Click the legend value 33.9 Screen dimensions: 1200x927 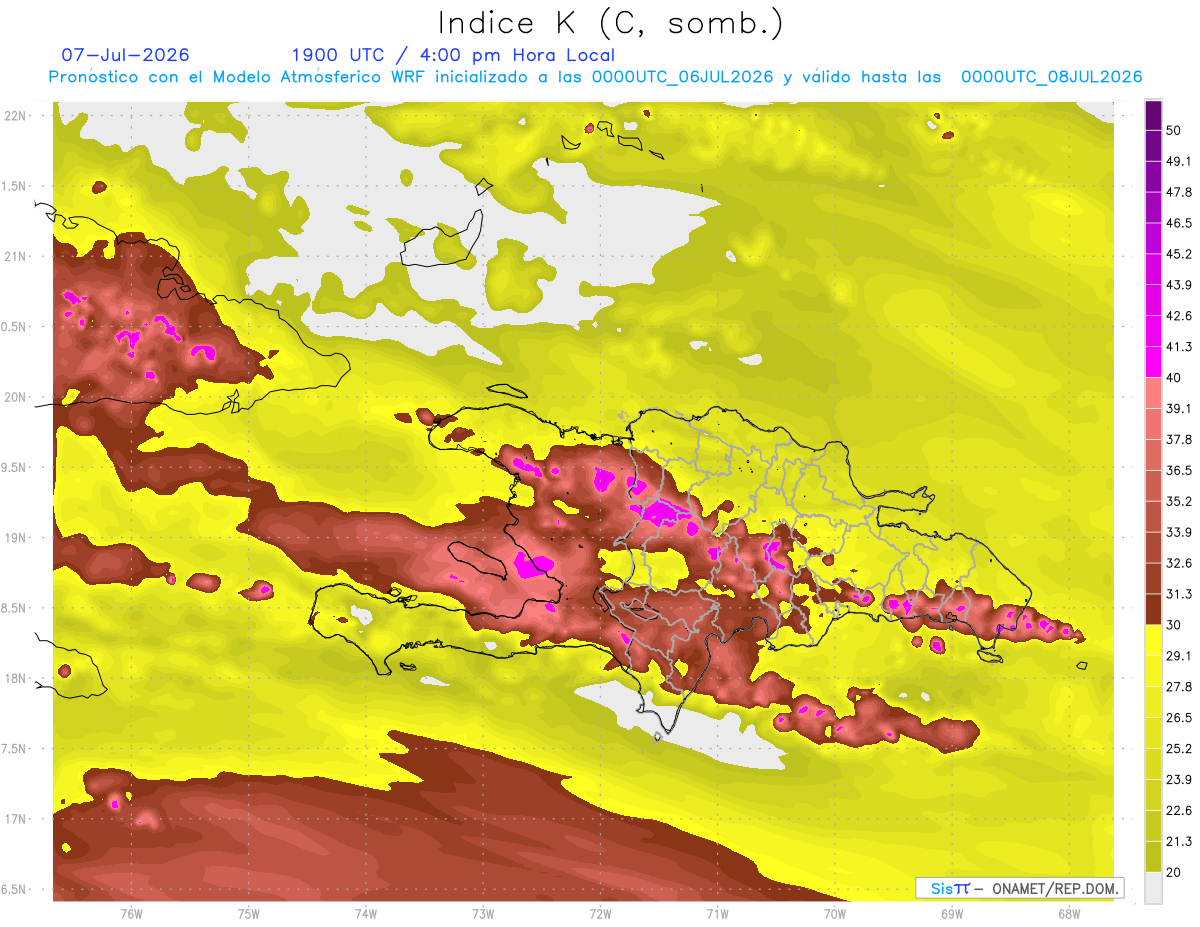(1178, 532)
